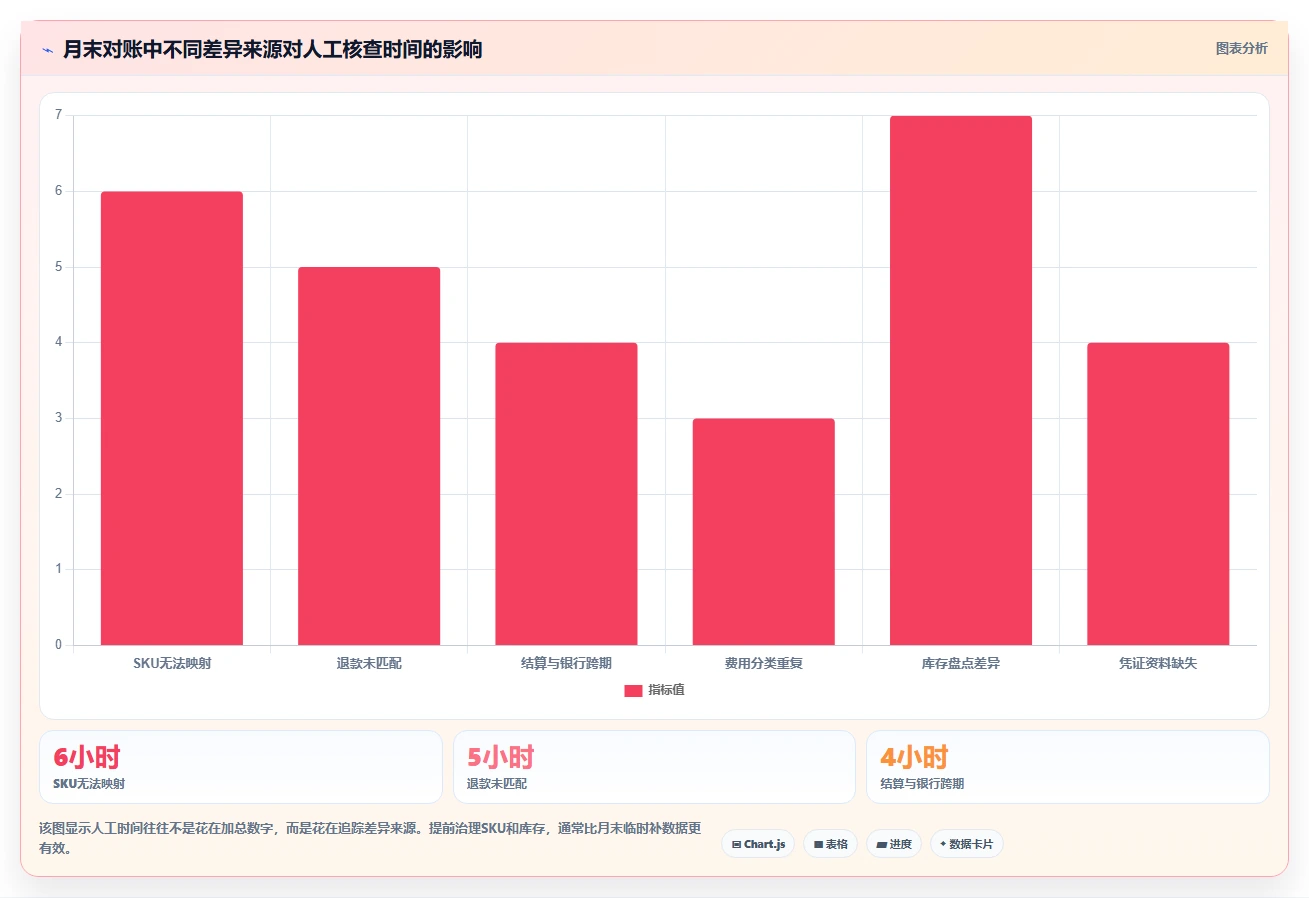Click the 表格 tag
The height and width of the screenshot is (898, 1309).
830,844
